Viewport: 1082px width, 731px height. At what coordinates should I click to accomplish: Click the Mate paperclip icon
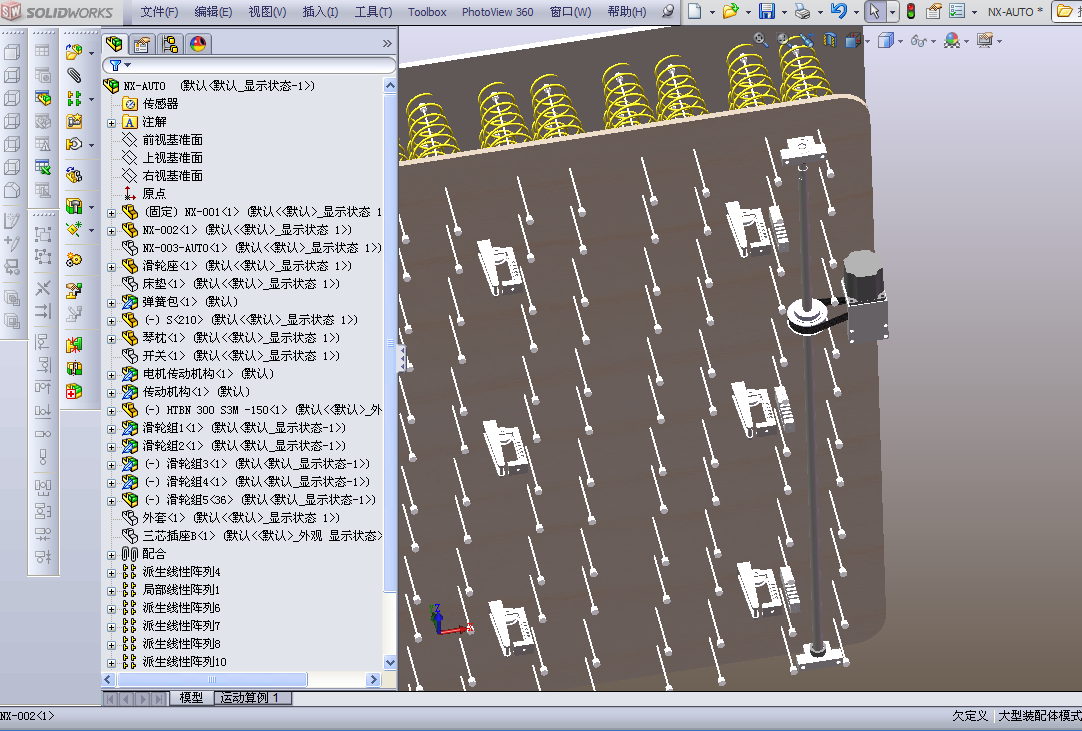pos(74,75)
